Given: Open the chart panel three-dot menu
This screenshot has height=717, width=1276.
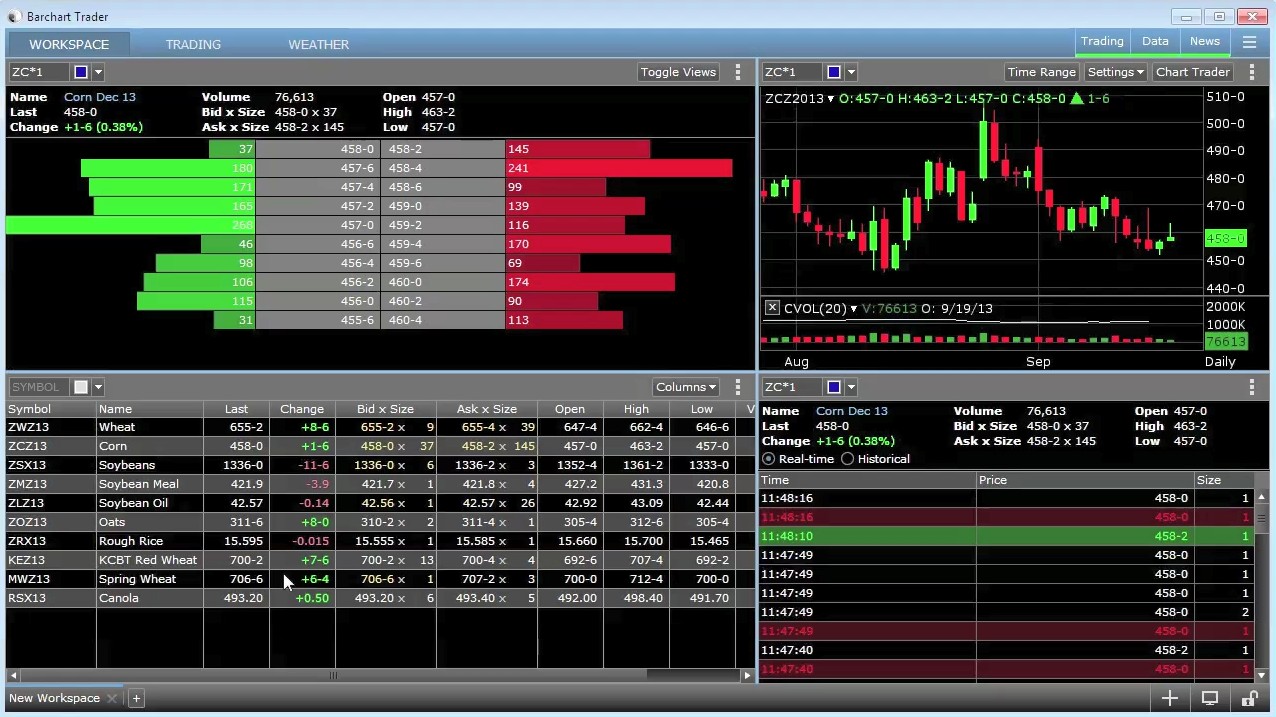Looking at the screenshot, I should [1252, 72].
